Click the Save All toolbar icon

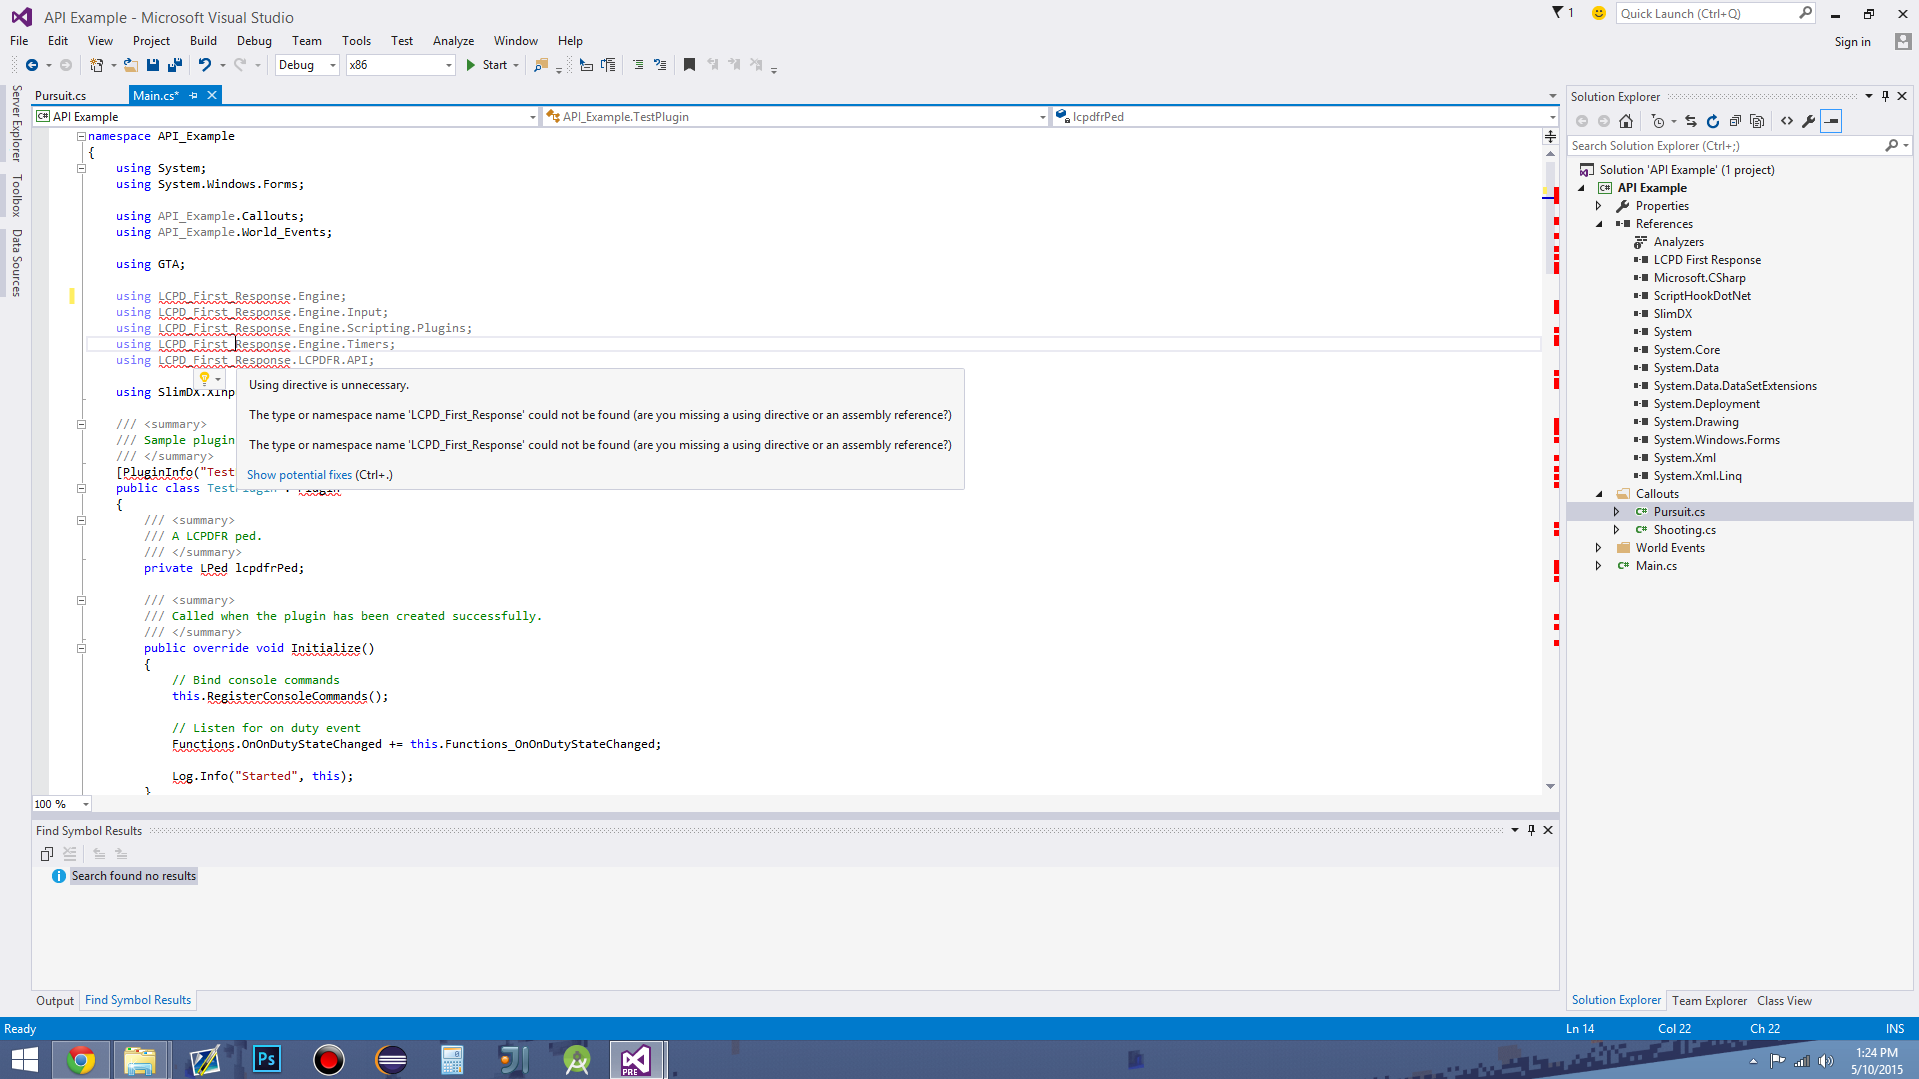pos(175,65)
